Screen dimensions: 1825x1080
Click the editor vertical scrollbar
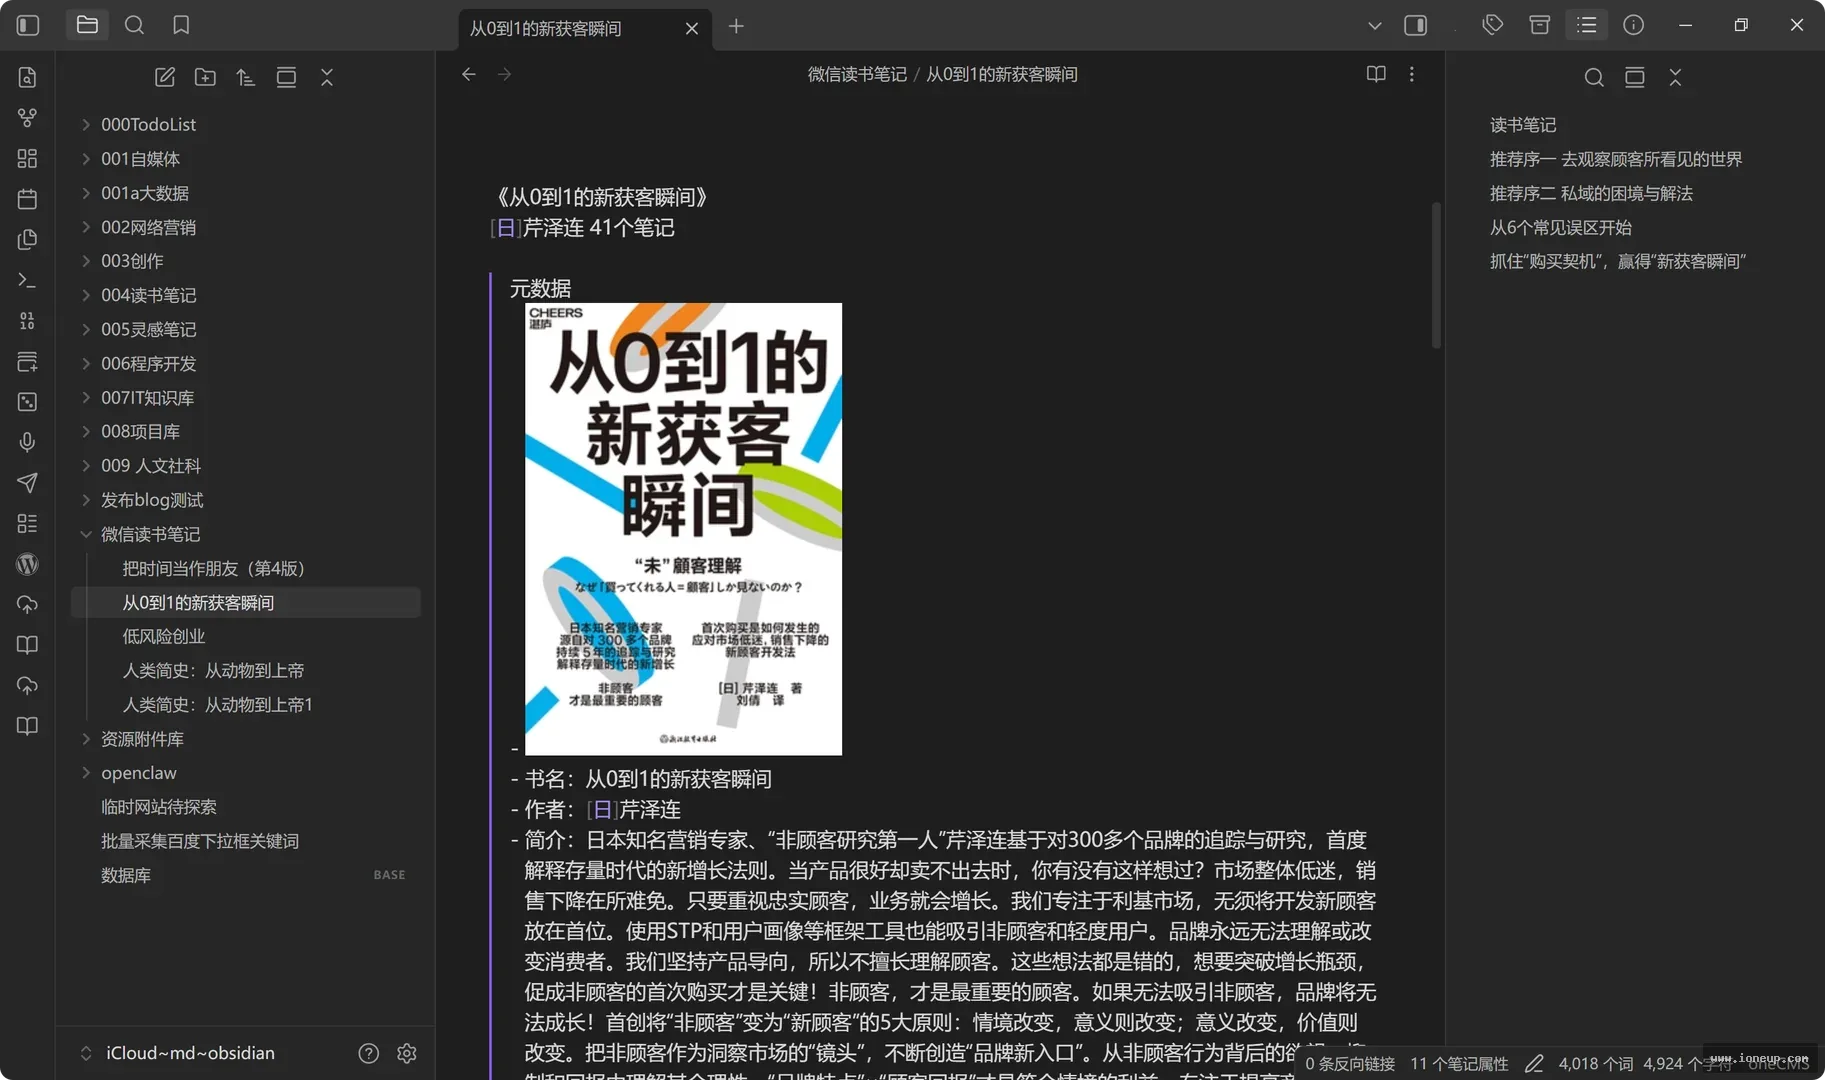pos(1436,275)
